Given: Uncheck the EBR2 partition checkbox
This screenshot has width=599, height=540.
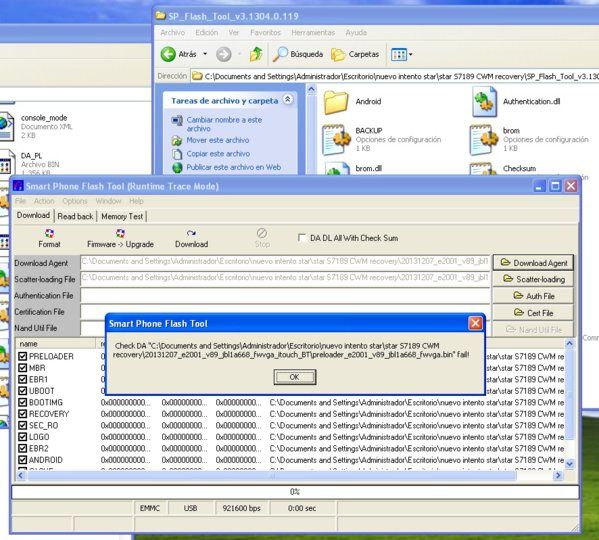Looking at the screenshot, I should 23,448.
